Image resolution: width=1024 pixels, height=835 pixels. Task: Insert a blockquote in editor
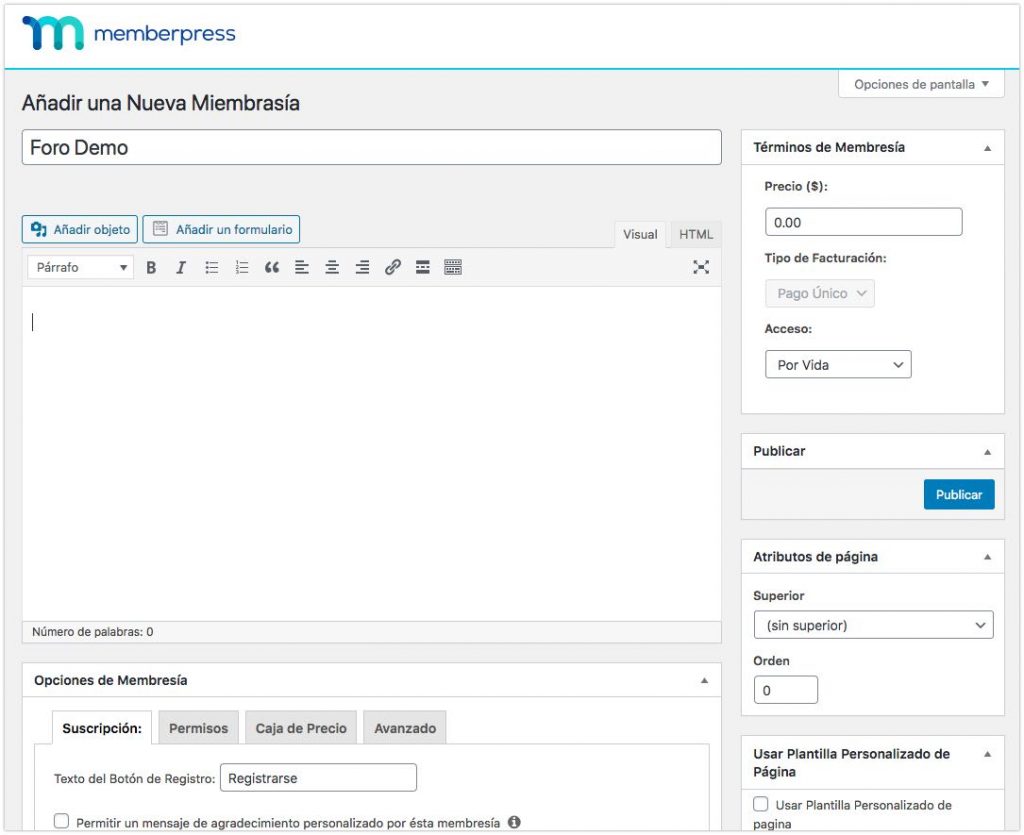271,267
